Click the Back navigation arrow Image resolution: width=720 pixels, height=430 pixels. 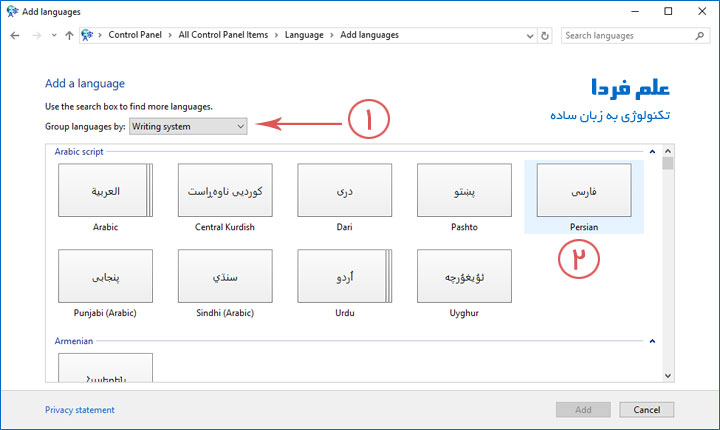[x=15, y=35]
